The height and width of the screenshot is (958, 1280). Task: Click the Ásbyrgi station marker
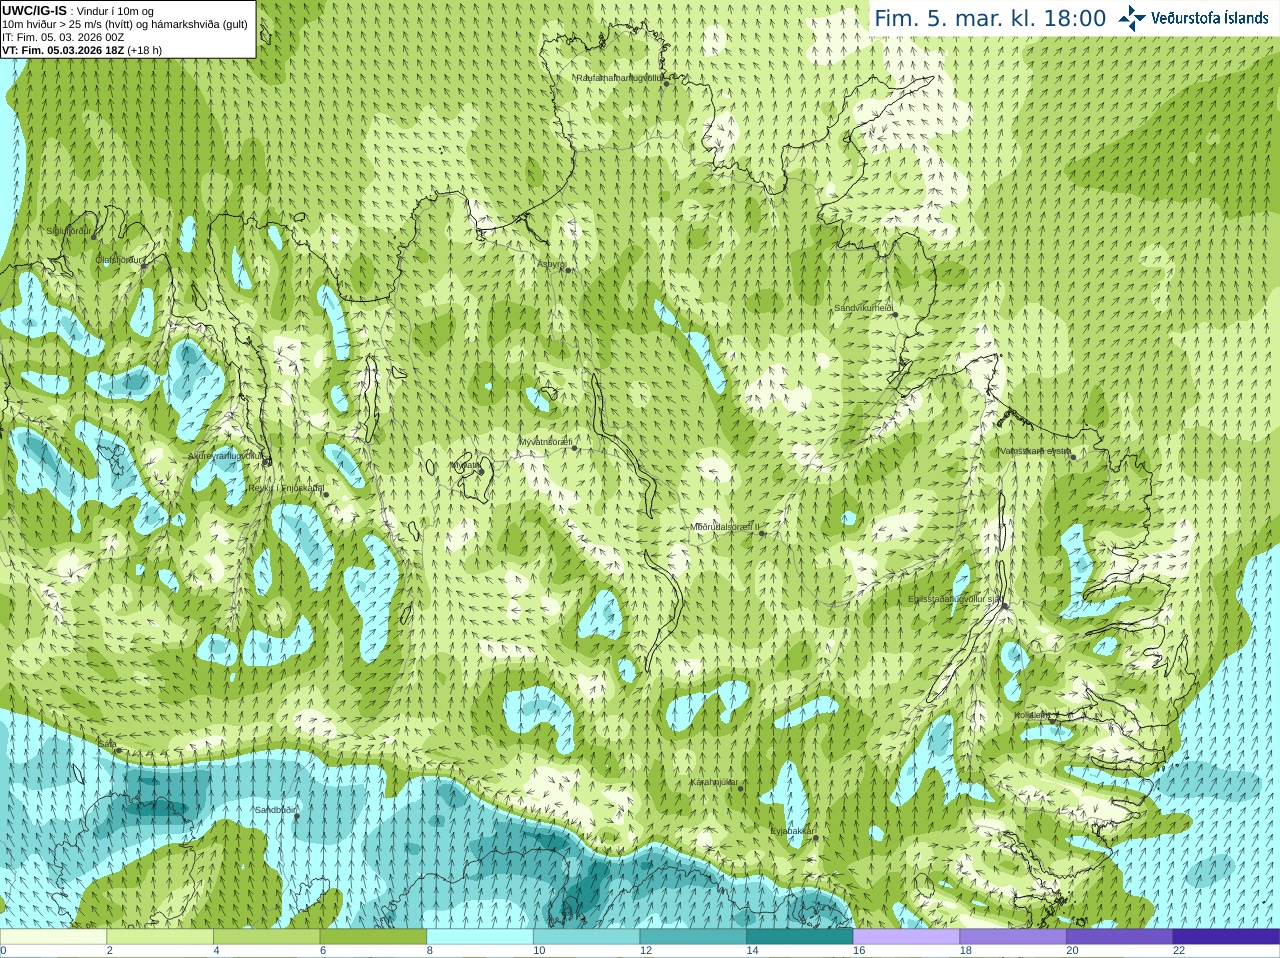pos(568,270)
